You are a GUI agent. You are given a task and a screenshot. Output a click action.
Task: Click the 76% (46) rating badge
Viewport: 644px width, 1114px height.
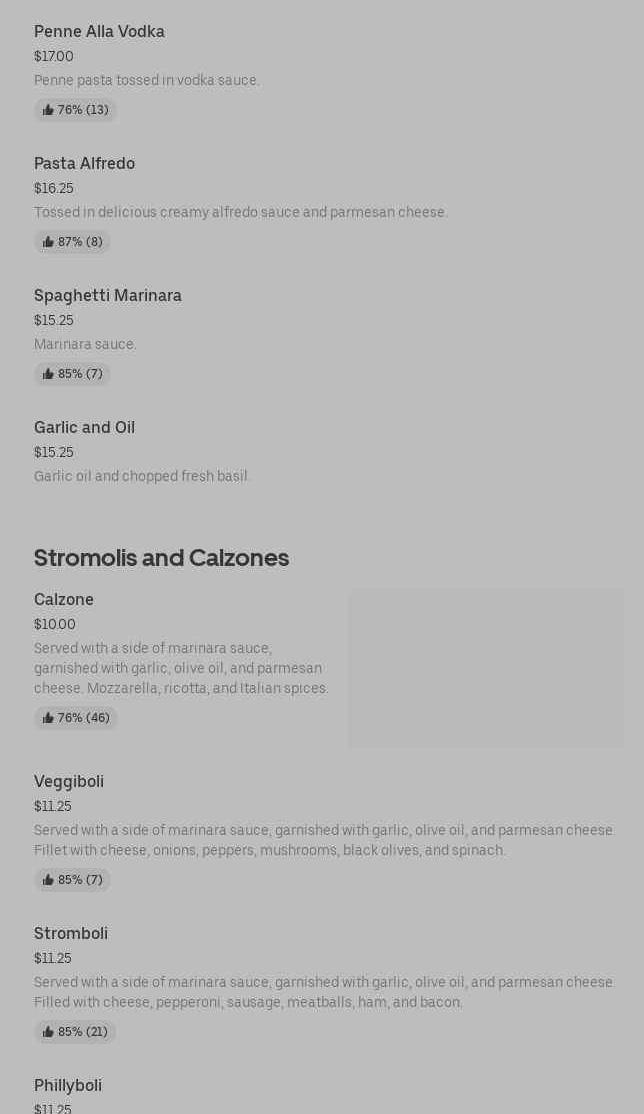coord(75,718)
